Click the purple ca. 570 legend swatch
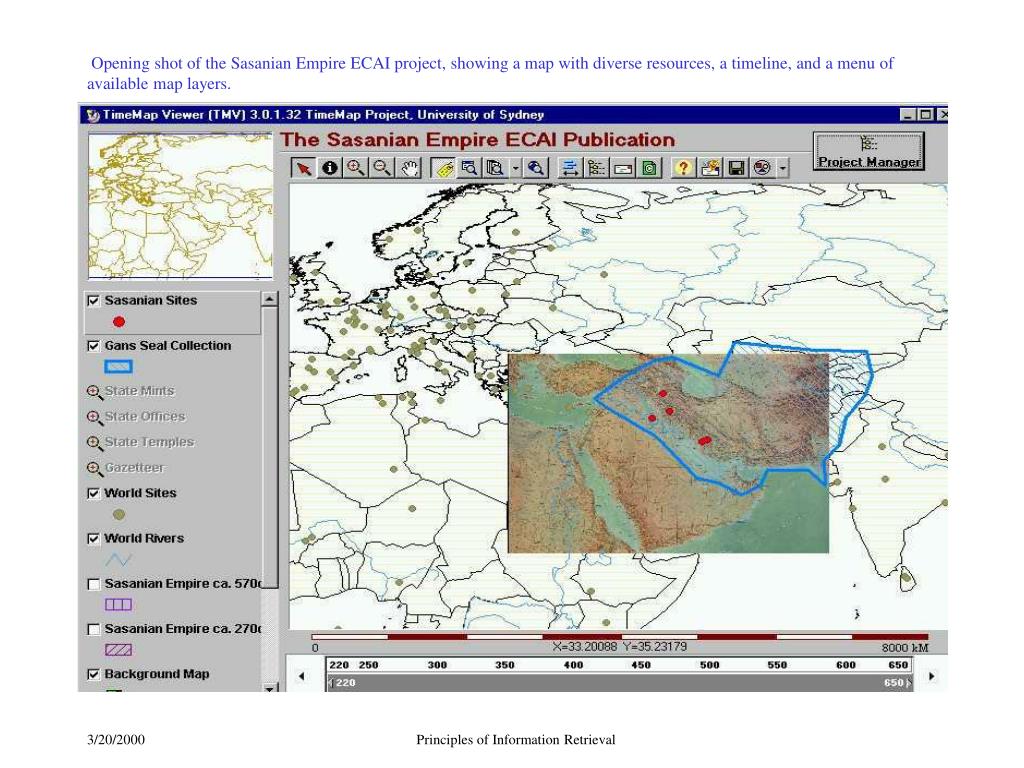This screenshot has width=1024, height=768. (x=118, y=605)
